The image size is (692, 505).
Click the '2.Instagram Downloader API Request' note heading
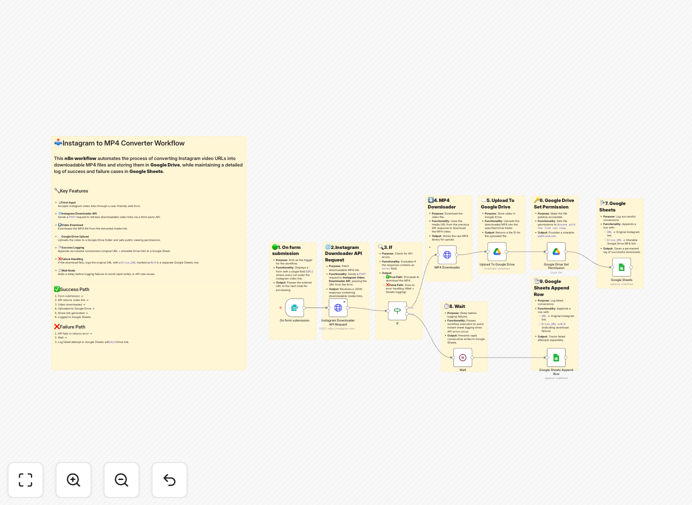(343, 253)
